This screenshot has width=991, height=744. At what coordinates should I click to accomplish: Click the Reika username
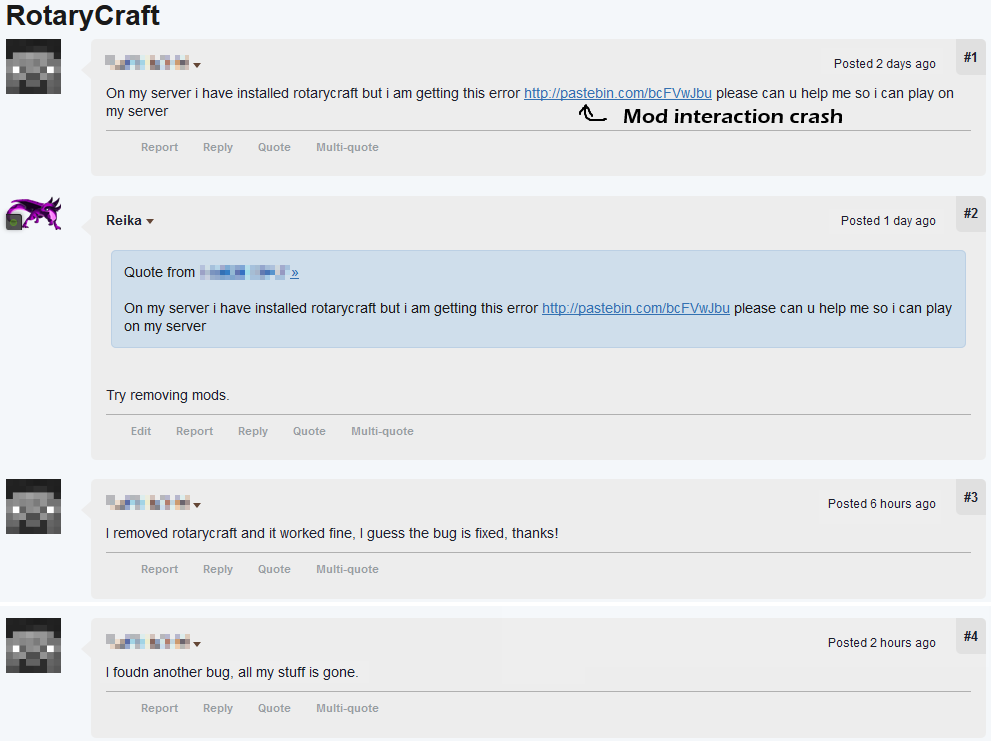click(124, 221)
